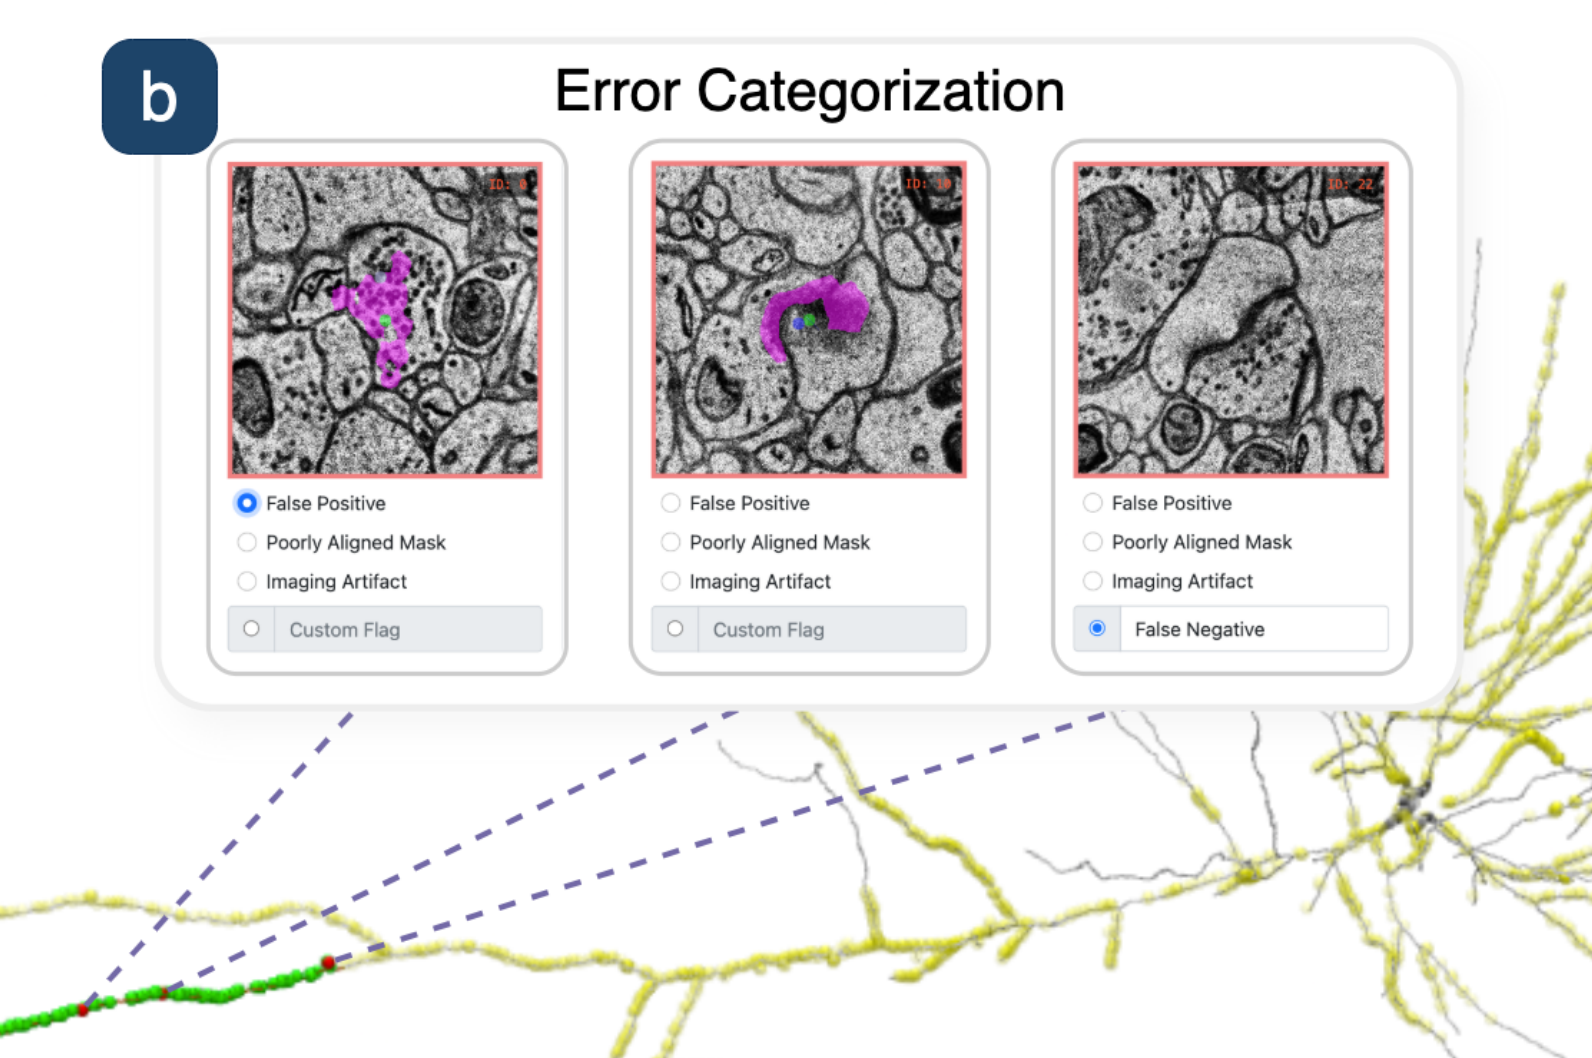1592x1058 pixels.
Task: Click the green synapse marker inside ID 10 mask
Action: [810, 320]
